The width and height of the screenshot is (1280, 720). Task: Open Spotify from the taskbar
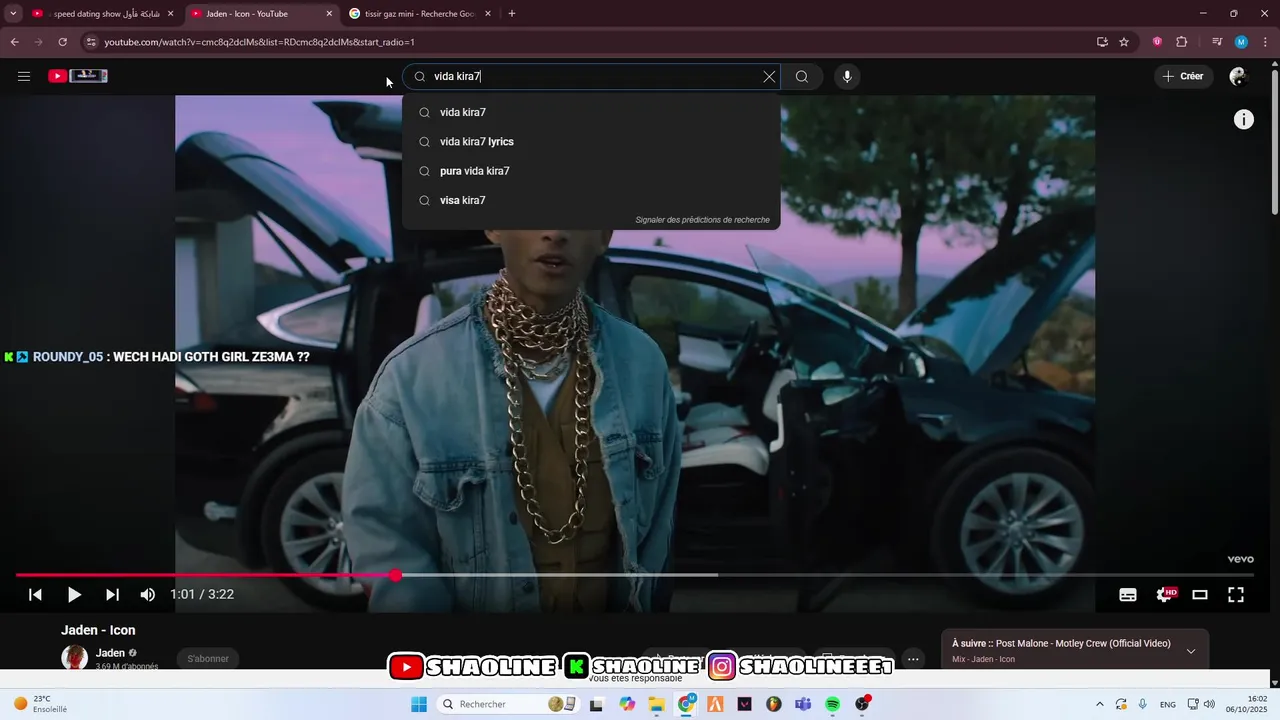pos(833,704)
